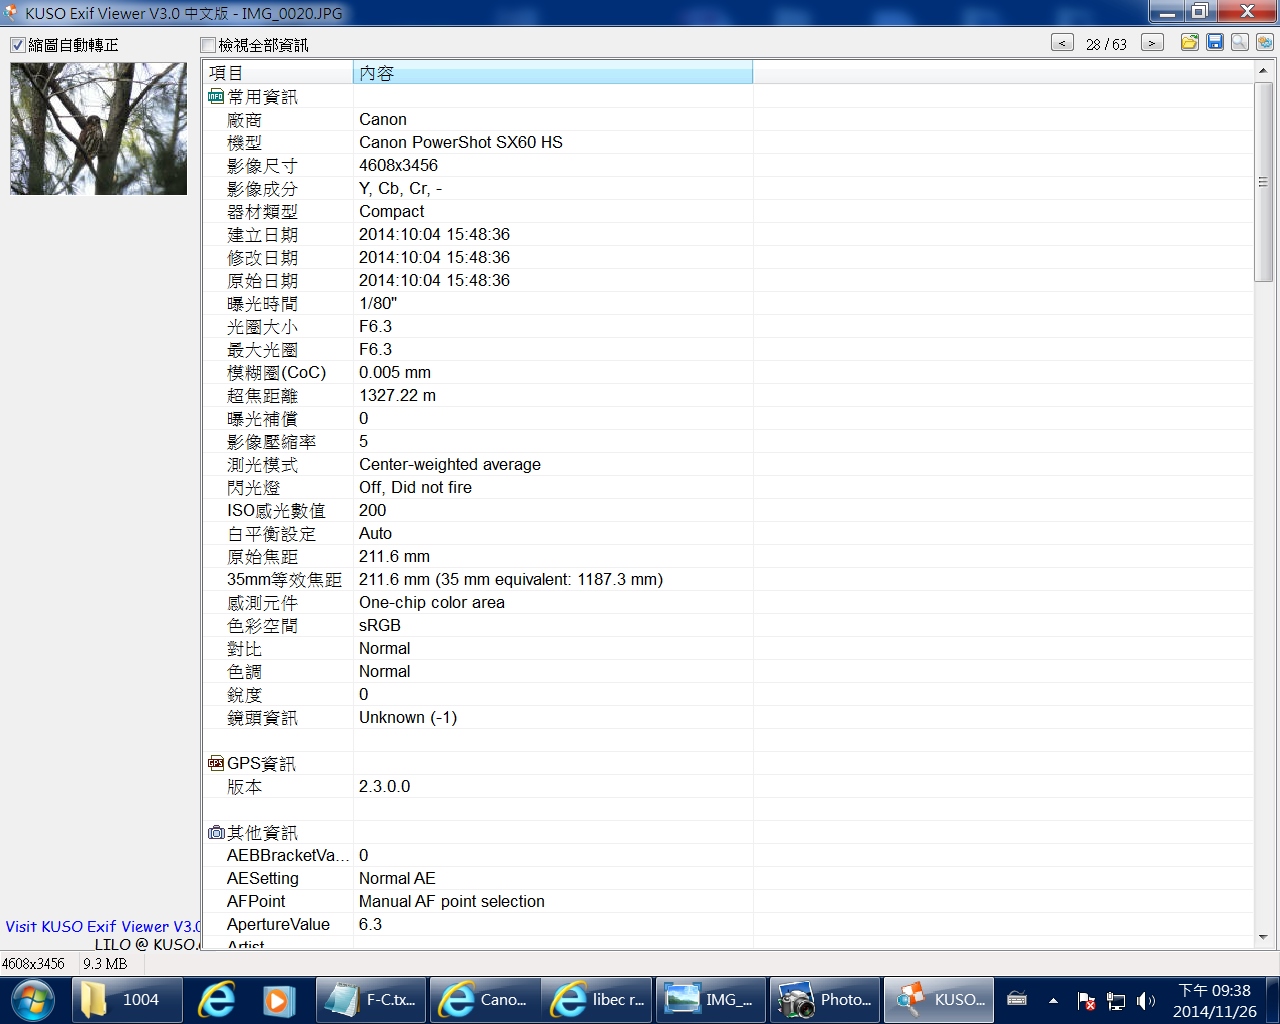The width and height of the screenshot is (1280, 1024).
Task: Select the 曝光時間 1/80" row
Action: click(x=728, y=304)
